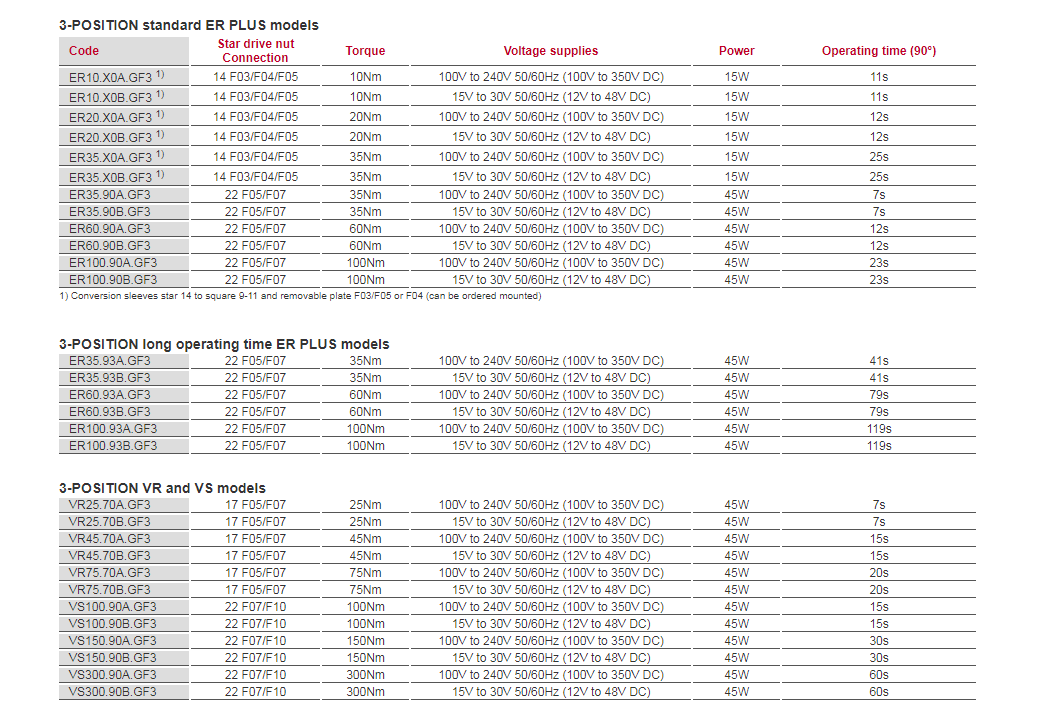Select the 3-POSITION VR and VS models heading
The width and height of the screenshot is (1044, 715).
point(162,488)
